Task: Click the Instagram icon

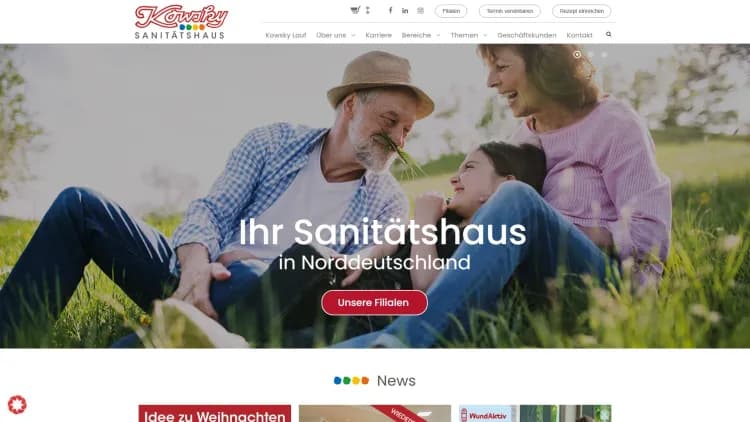Action: click(x=420, y=11)
